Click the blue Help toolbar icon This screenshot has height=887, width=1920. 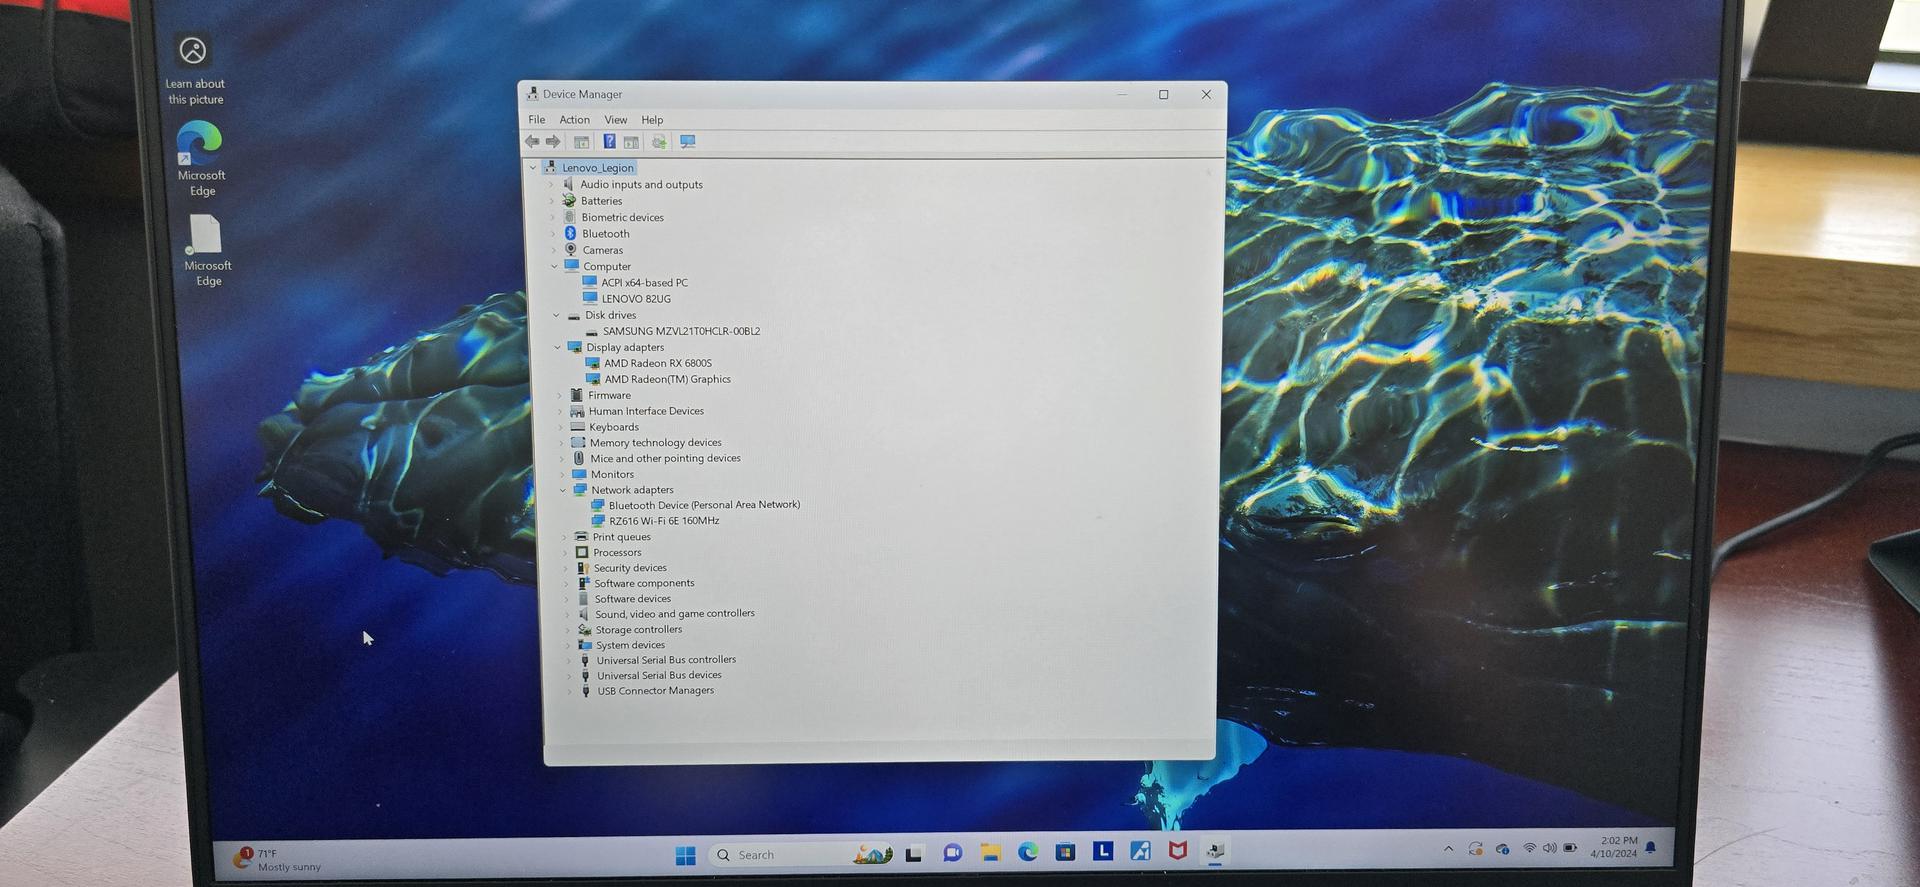(x=609, y=142)
